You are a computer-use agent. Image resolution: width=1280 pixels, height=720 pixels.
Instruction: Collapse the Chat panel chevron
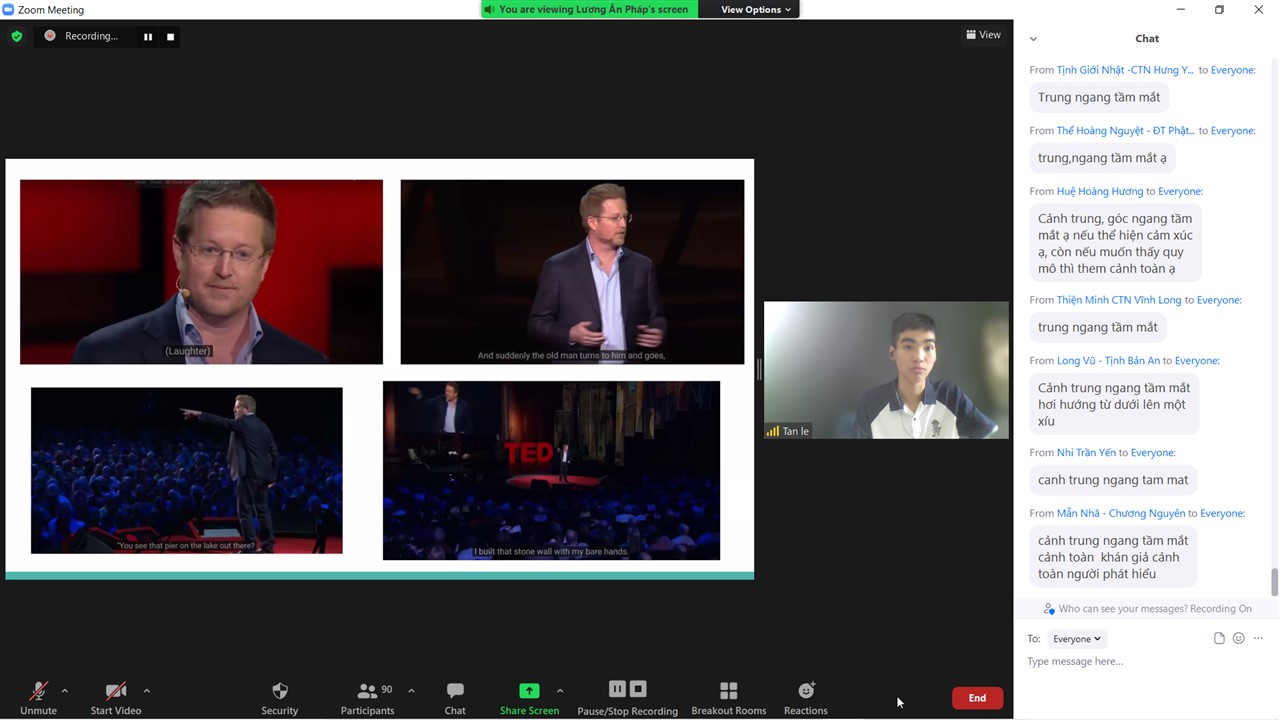coord(1033,39)
